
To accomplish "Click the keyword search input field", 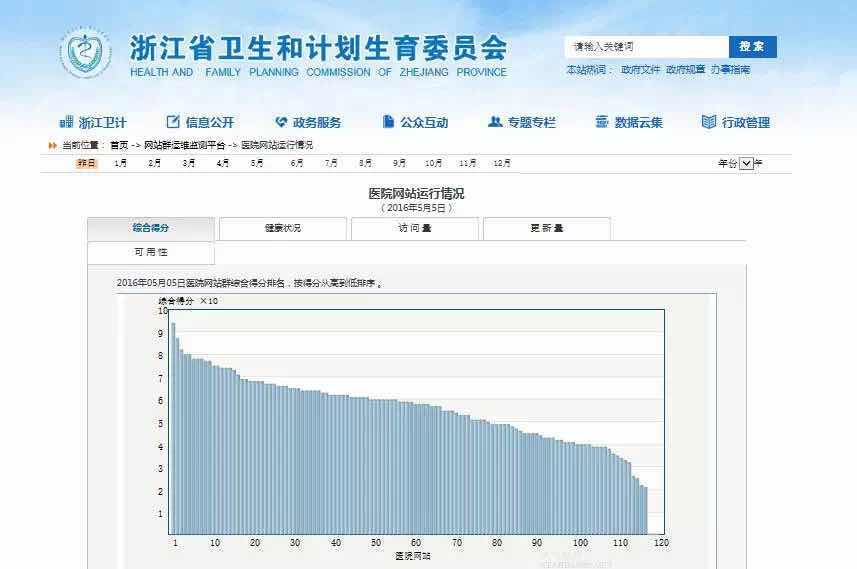I will coord(646,47).
